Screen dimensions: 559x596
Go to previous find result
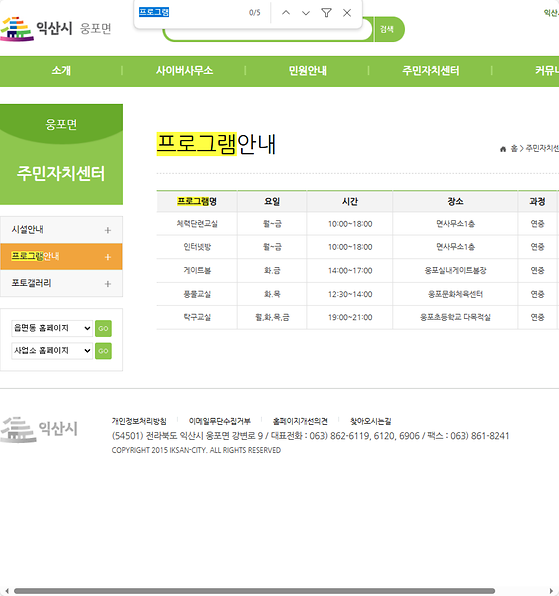(x=286, y=13)
